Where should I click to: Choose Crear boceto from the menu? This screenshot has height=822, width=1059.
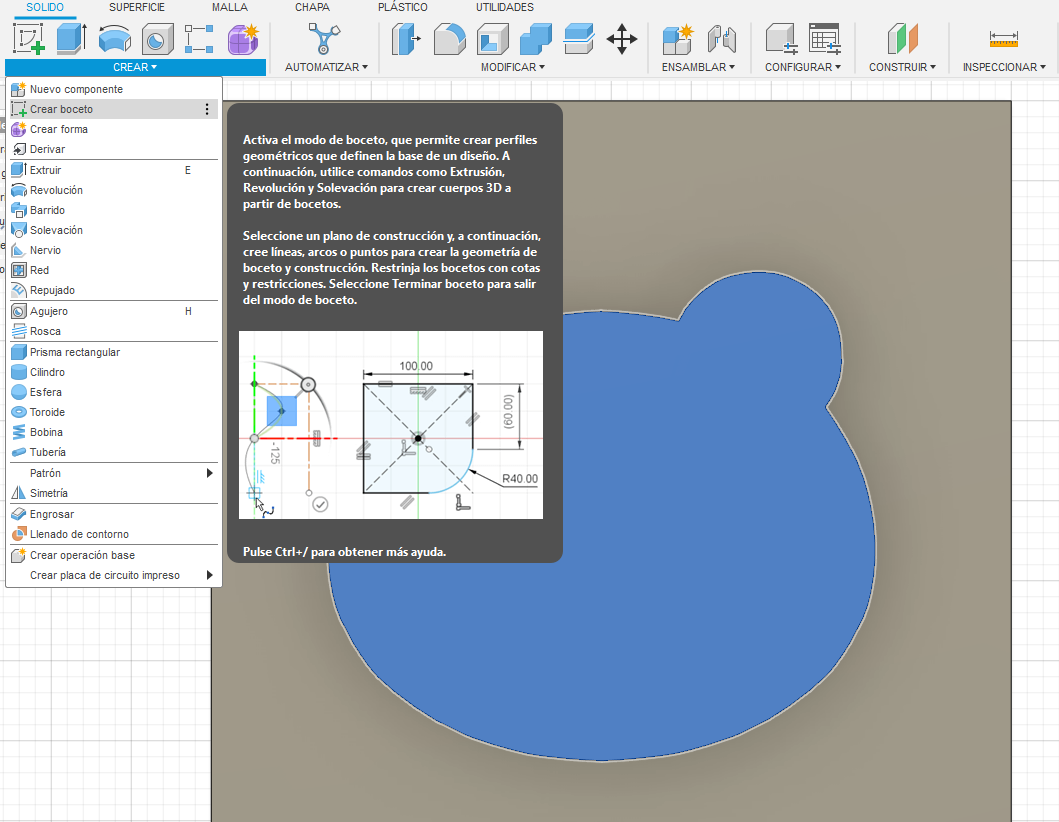pyautogui.click(x=113, y=109)
